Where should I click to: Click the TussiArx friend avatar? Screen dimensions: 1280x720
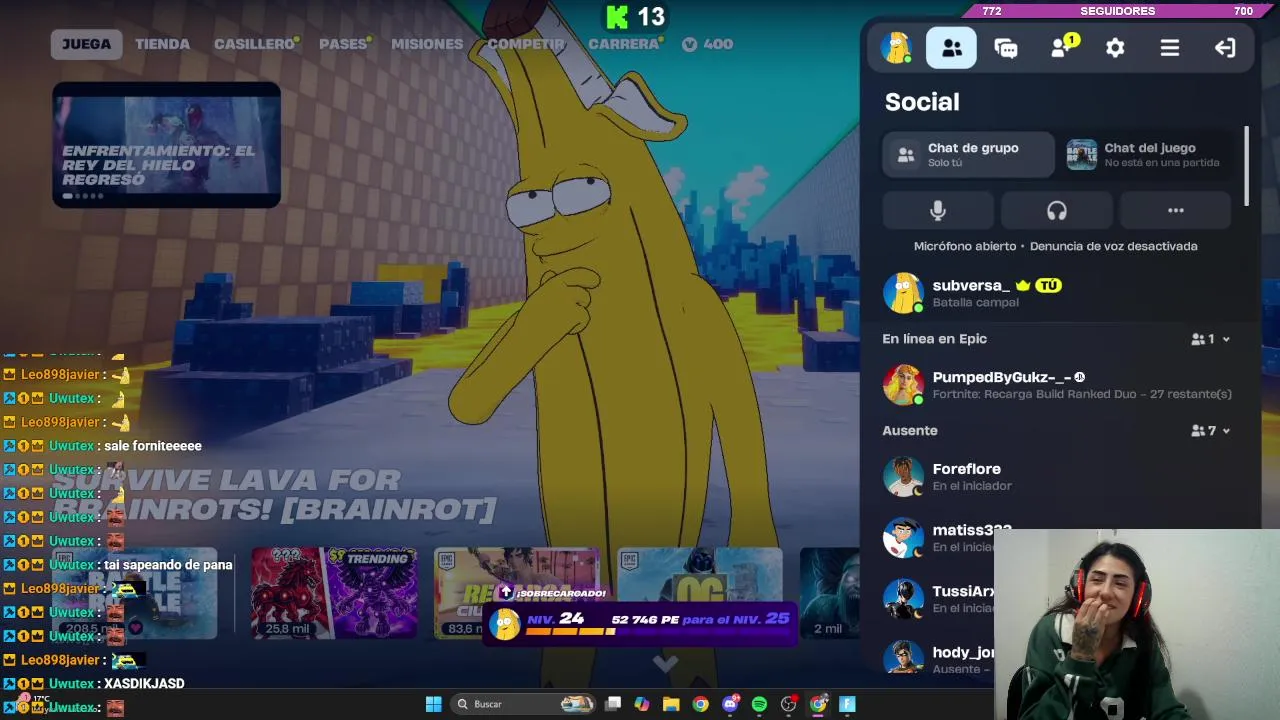903,599
